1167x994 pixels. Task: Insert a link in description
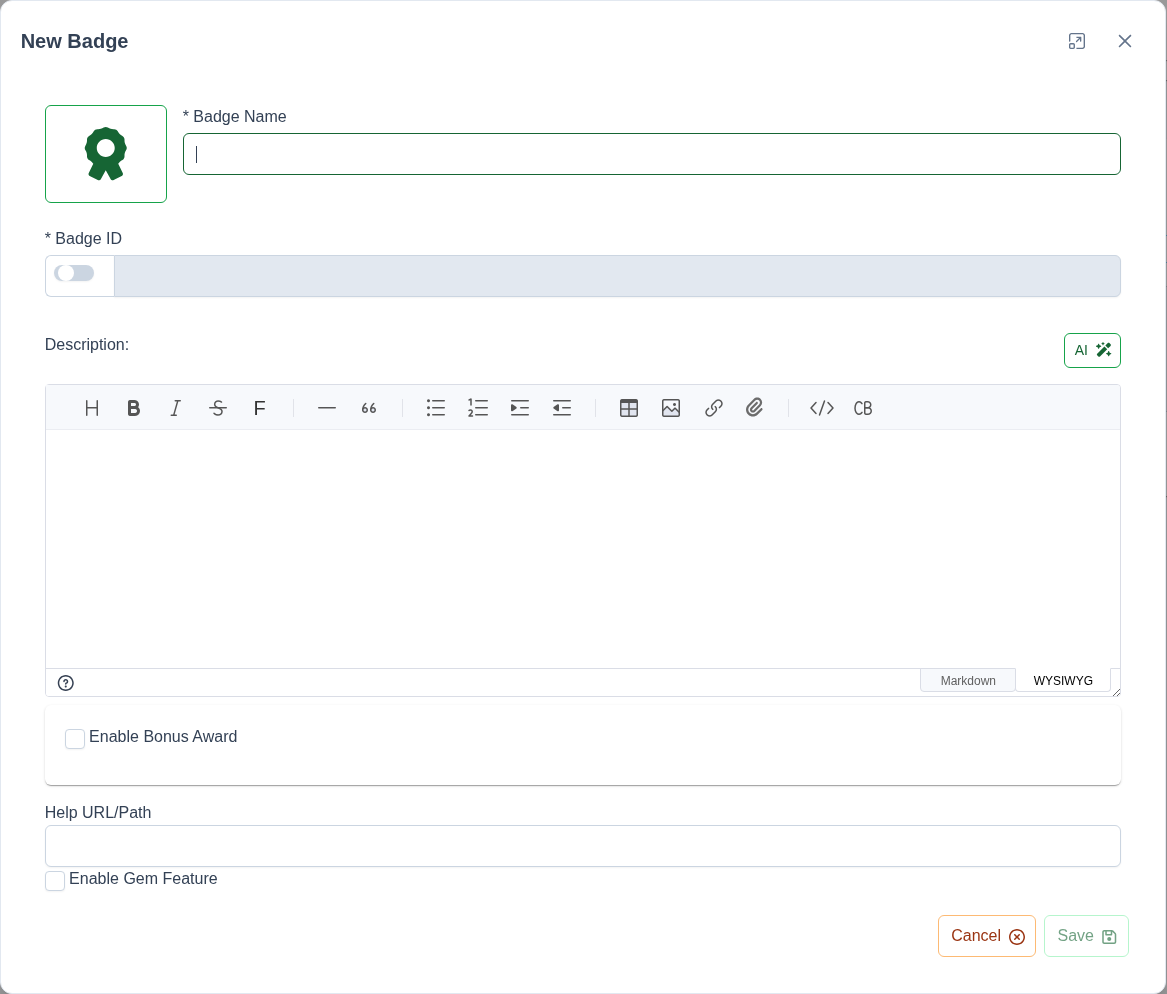713,408
